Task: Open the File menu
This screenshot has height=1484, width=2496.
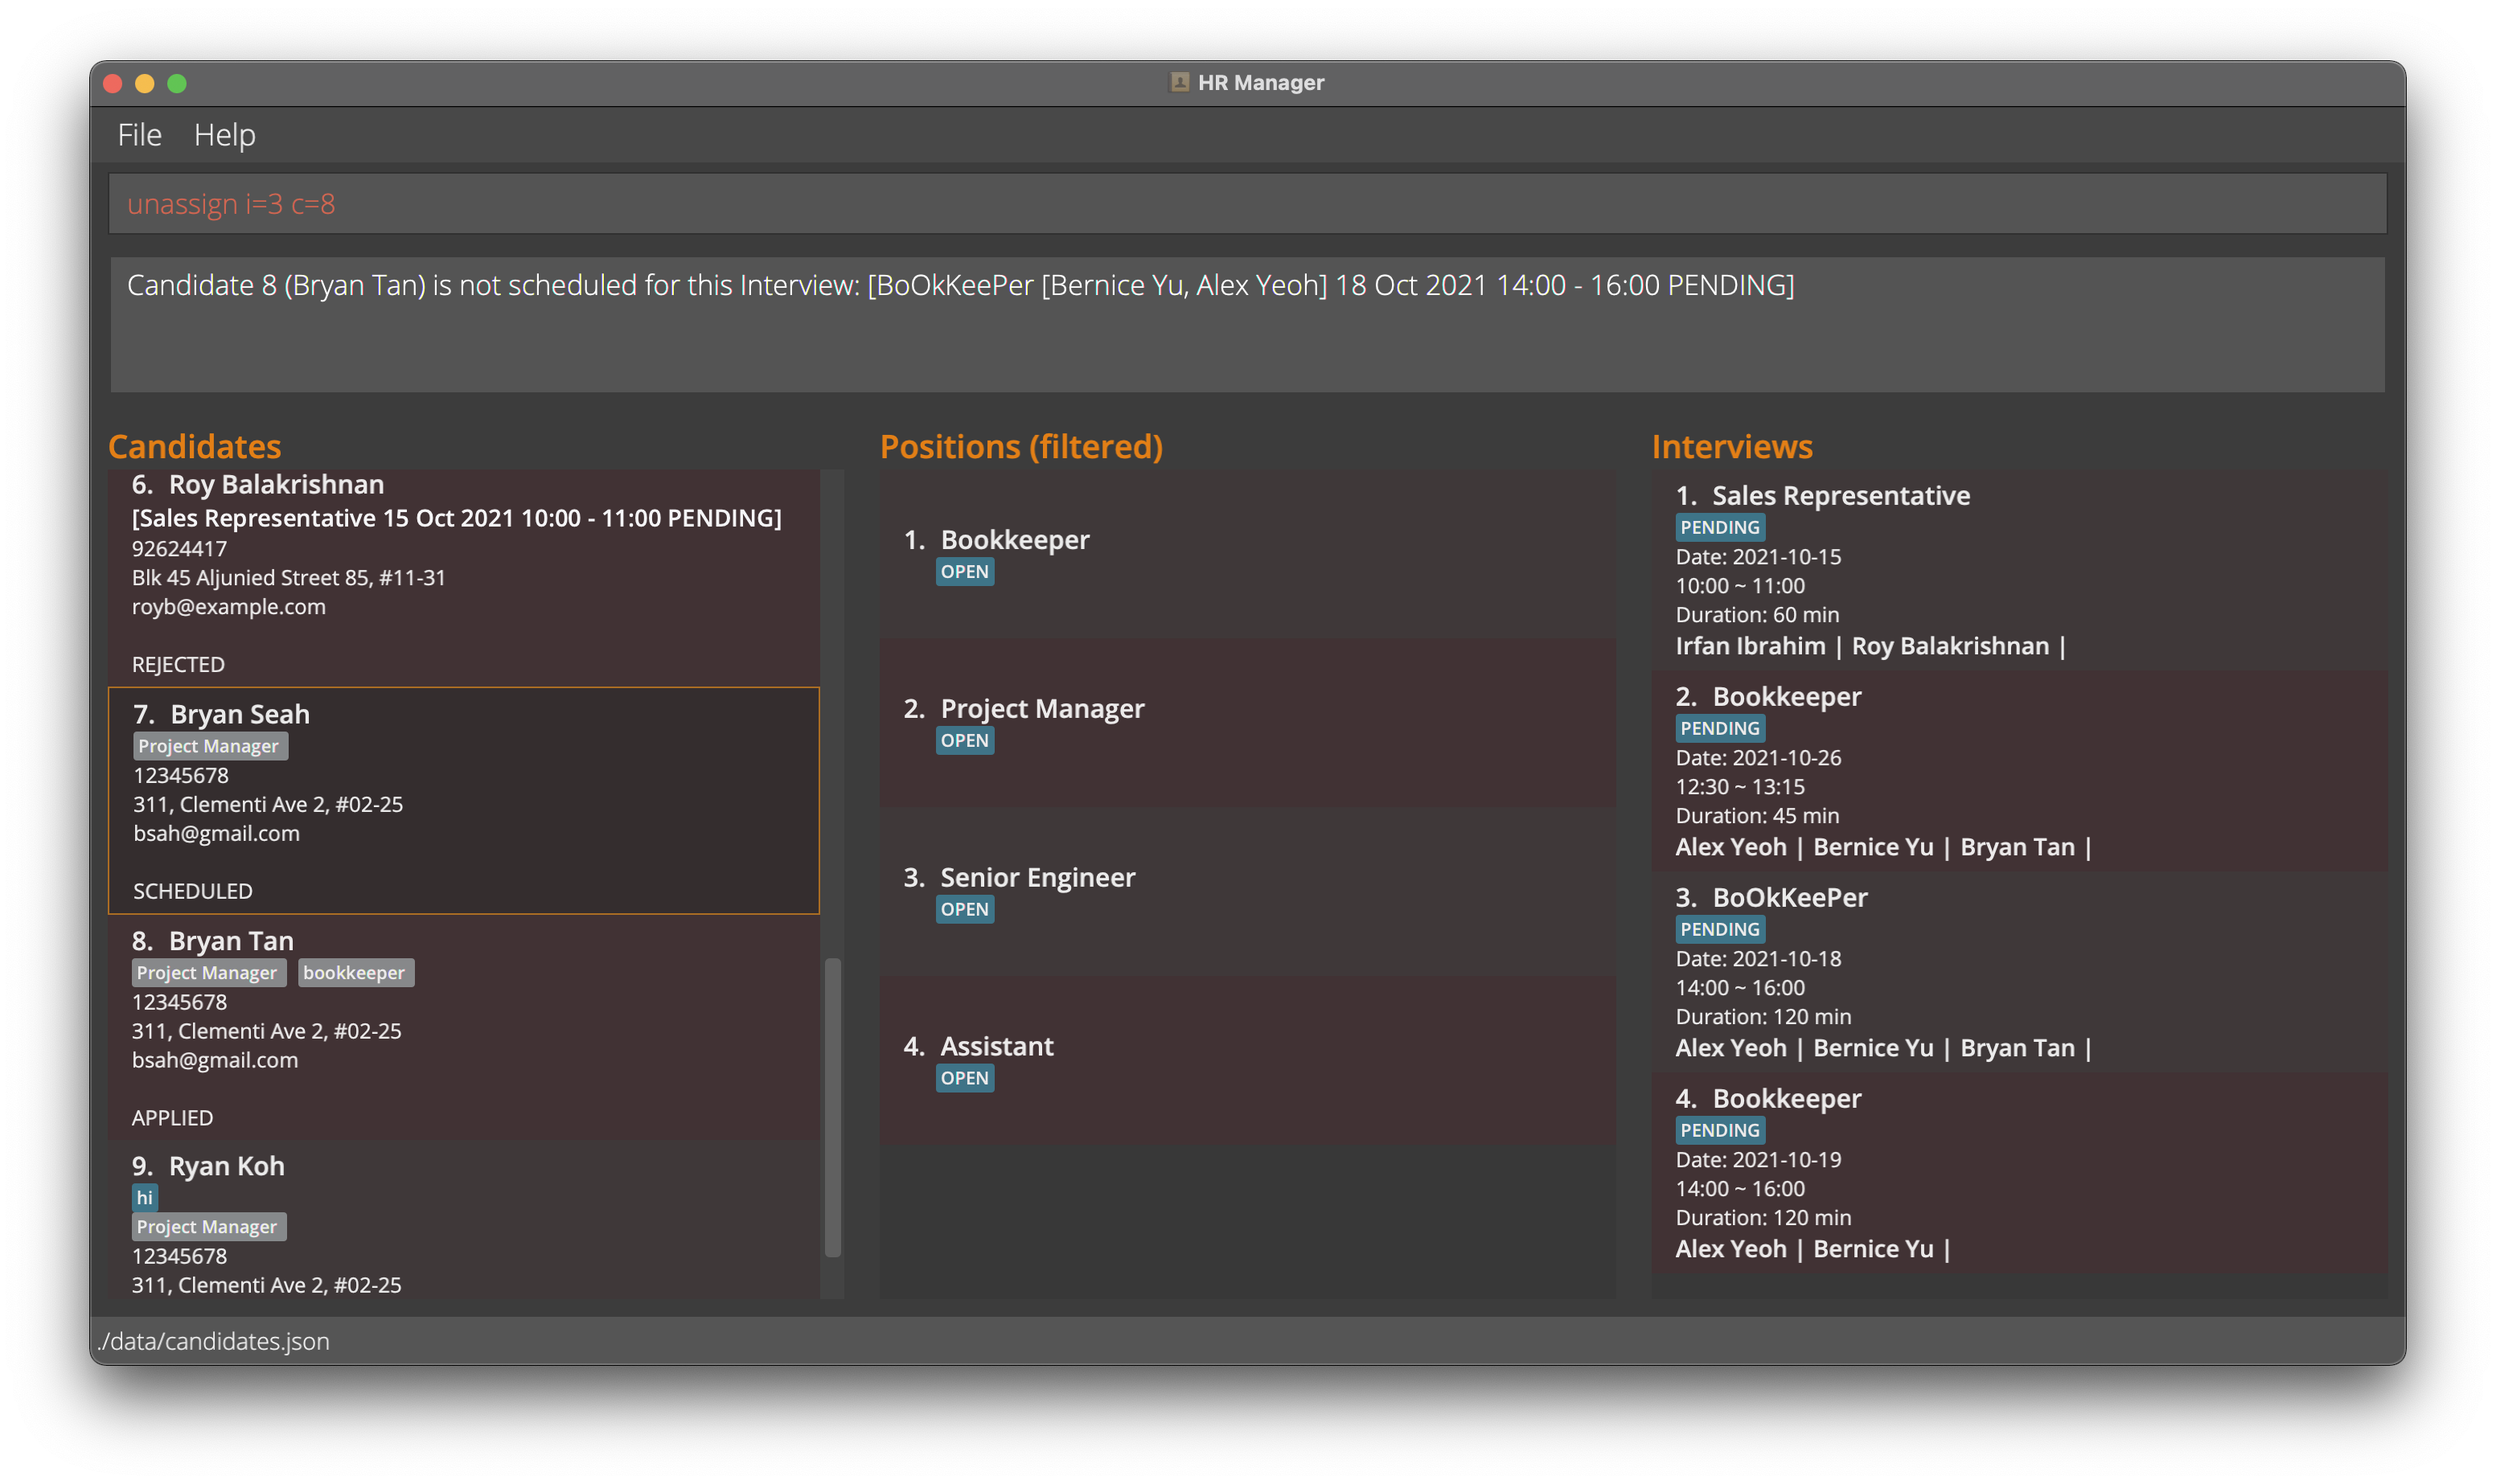Action: (139, 135)
